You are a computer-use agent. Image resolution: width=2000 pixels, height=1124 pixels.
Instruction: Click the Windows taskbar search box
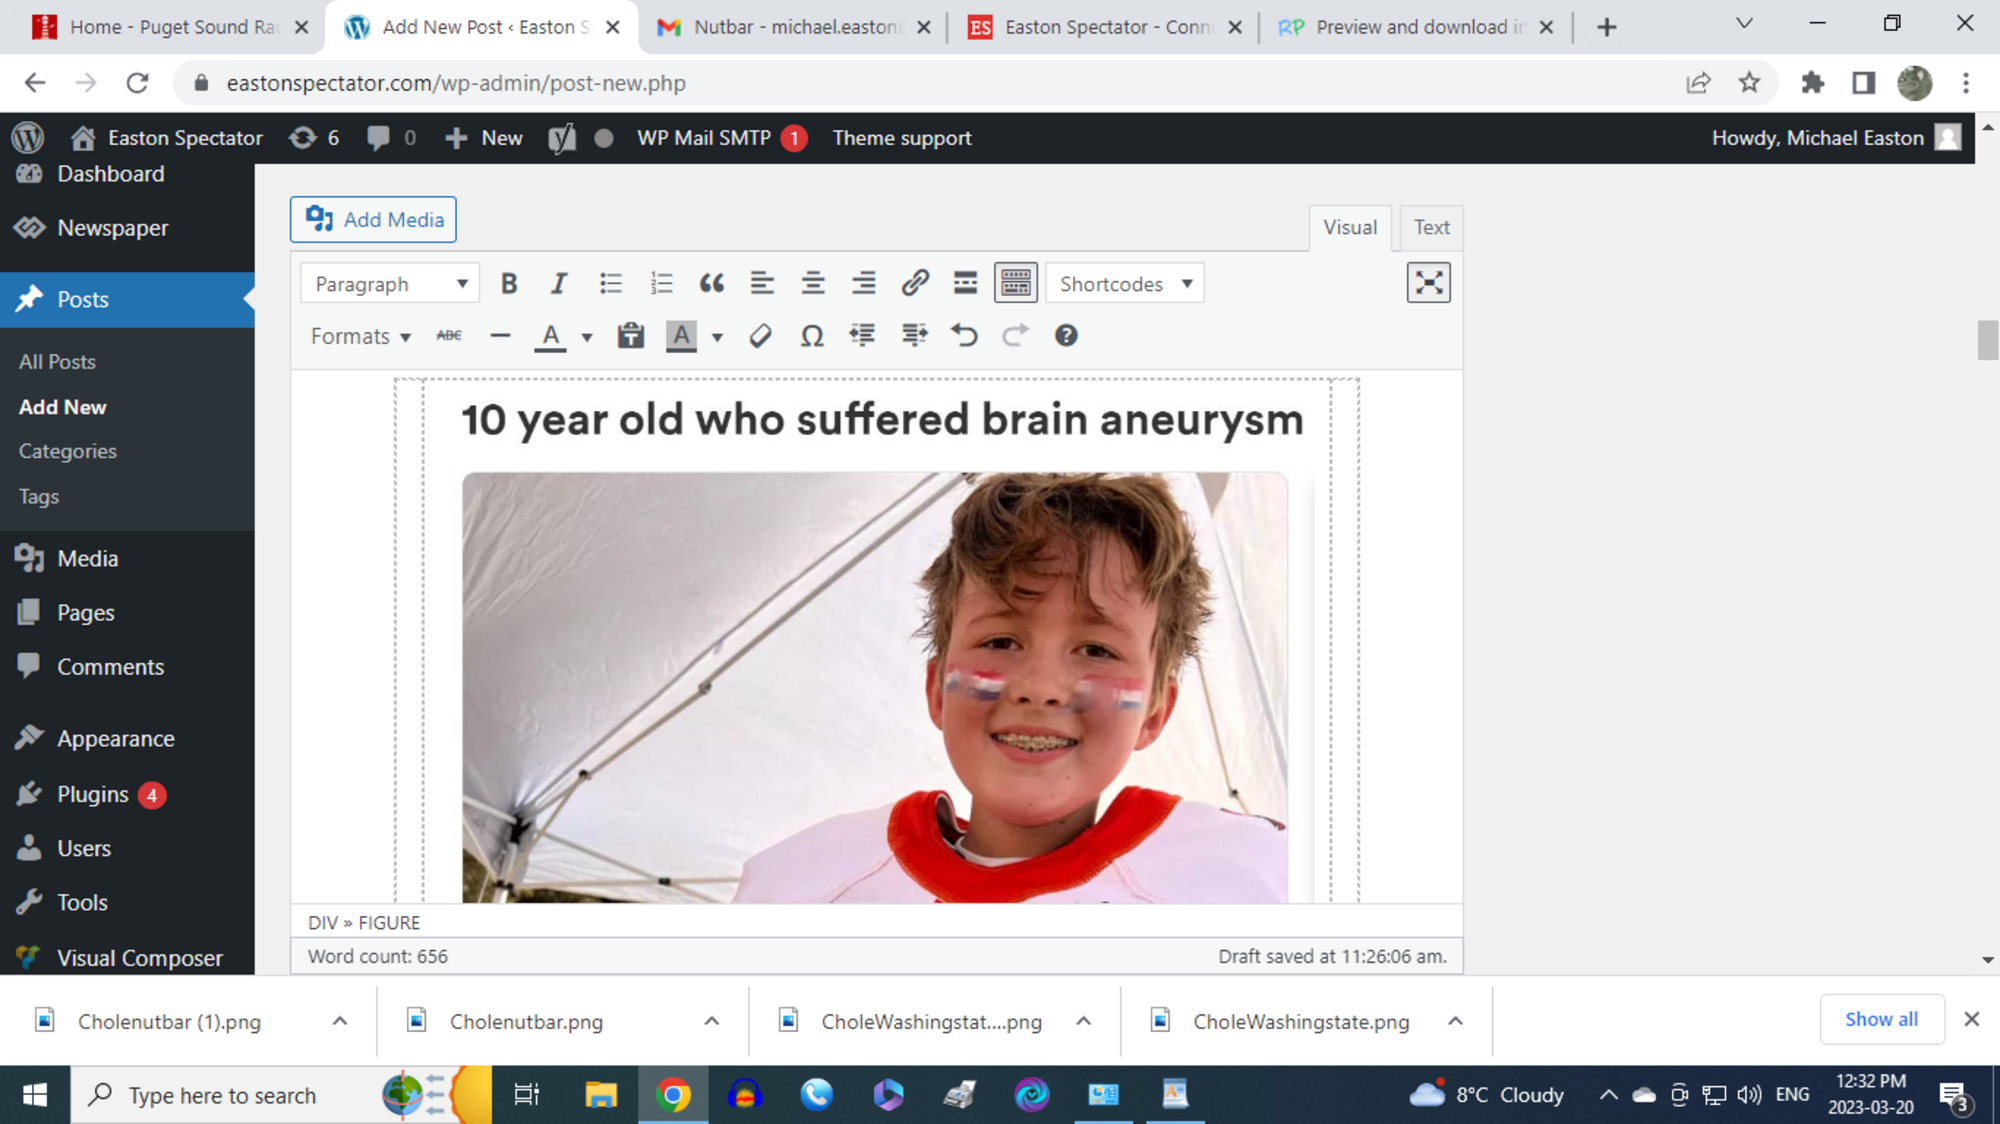coord(222,1095)
